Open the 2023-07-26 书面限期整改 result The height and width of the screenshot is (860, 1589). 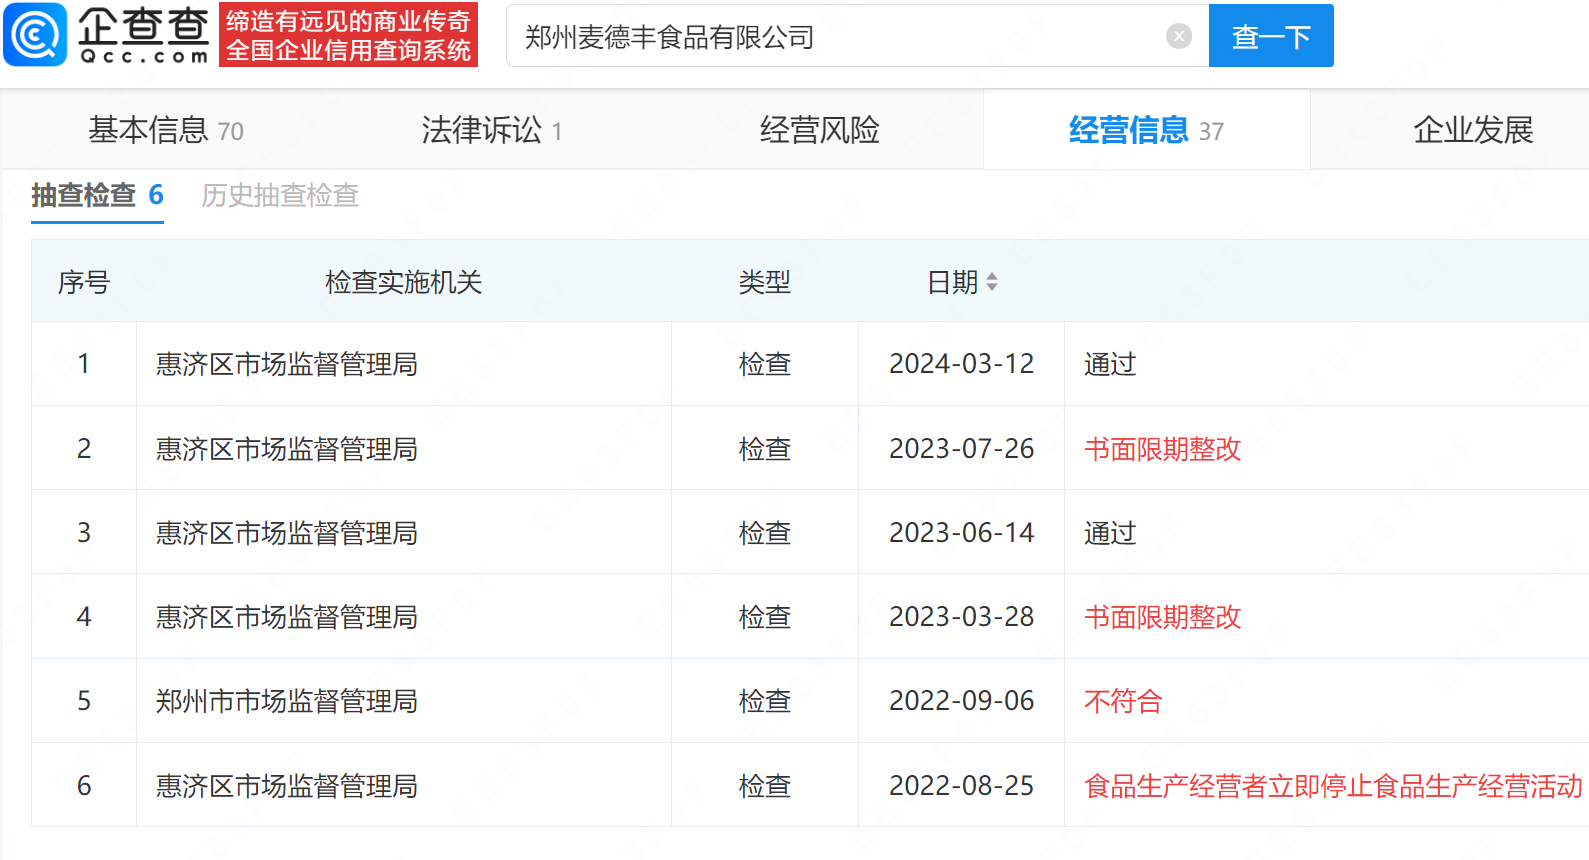1162,449
